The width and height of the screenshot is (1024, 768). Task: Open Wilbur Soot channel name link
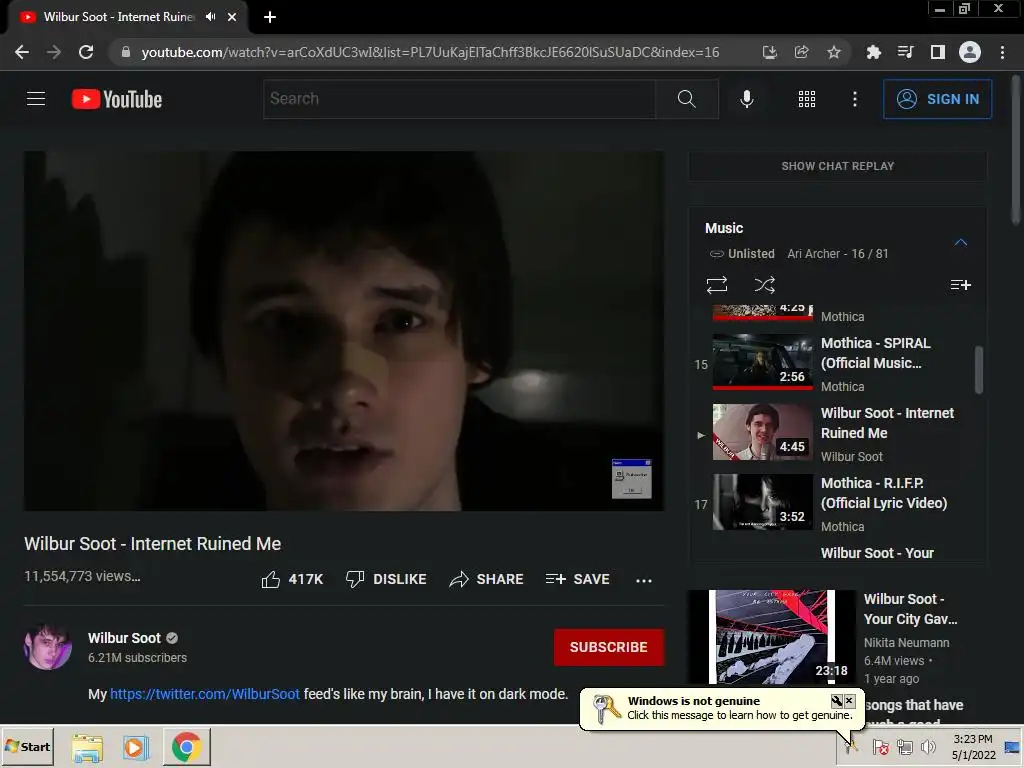point(124,638)
